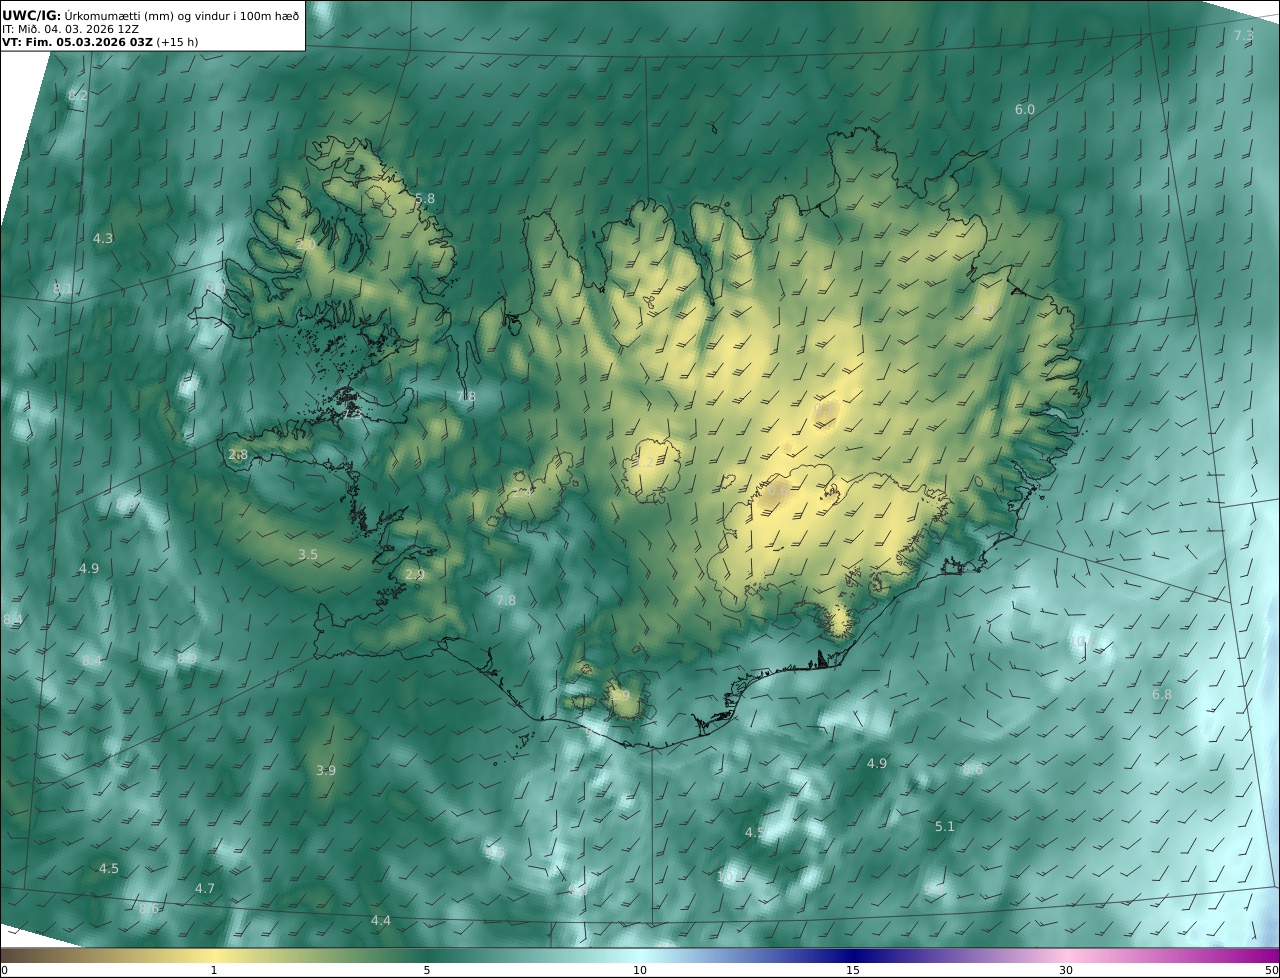Click the VT: Fim. 05.03.2026 03Z valid time
Viewport: 1280px width, 978px height.
(x=78, y=42)
